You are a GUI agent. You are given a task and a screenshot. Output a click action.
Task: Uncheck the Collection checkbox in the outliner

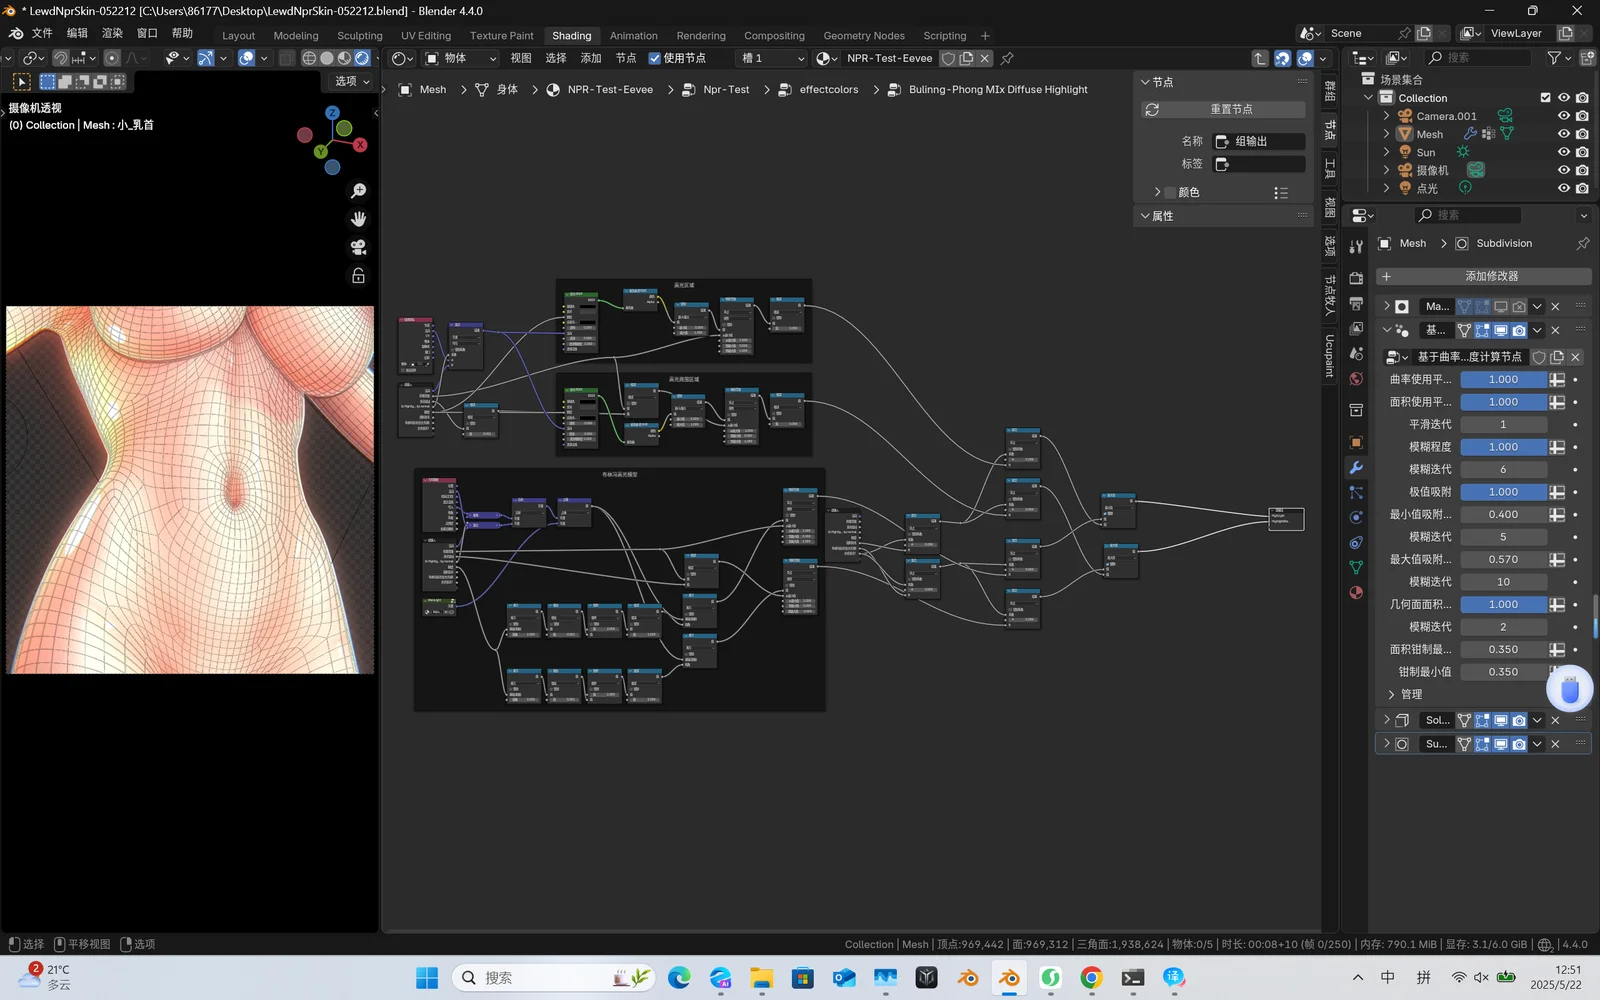pyautogui.click(x=1545, y=98)
